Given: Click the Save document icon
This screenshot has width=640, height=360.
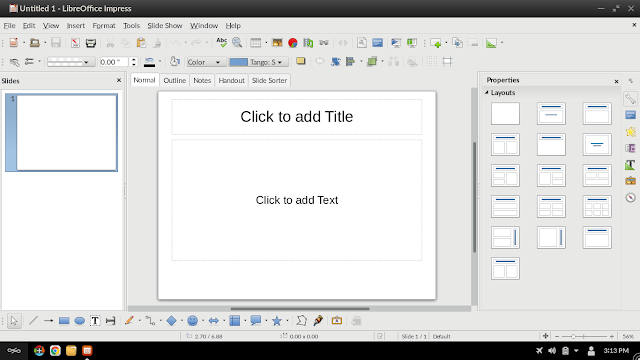Looking at the screenshot, I should click(56, 42).
